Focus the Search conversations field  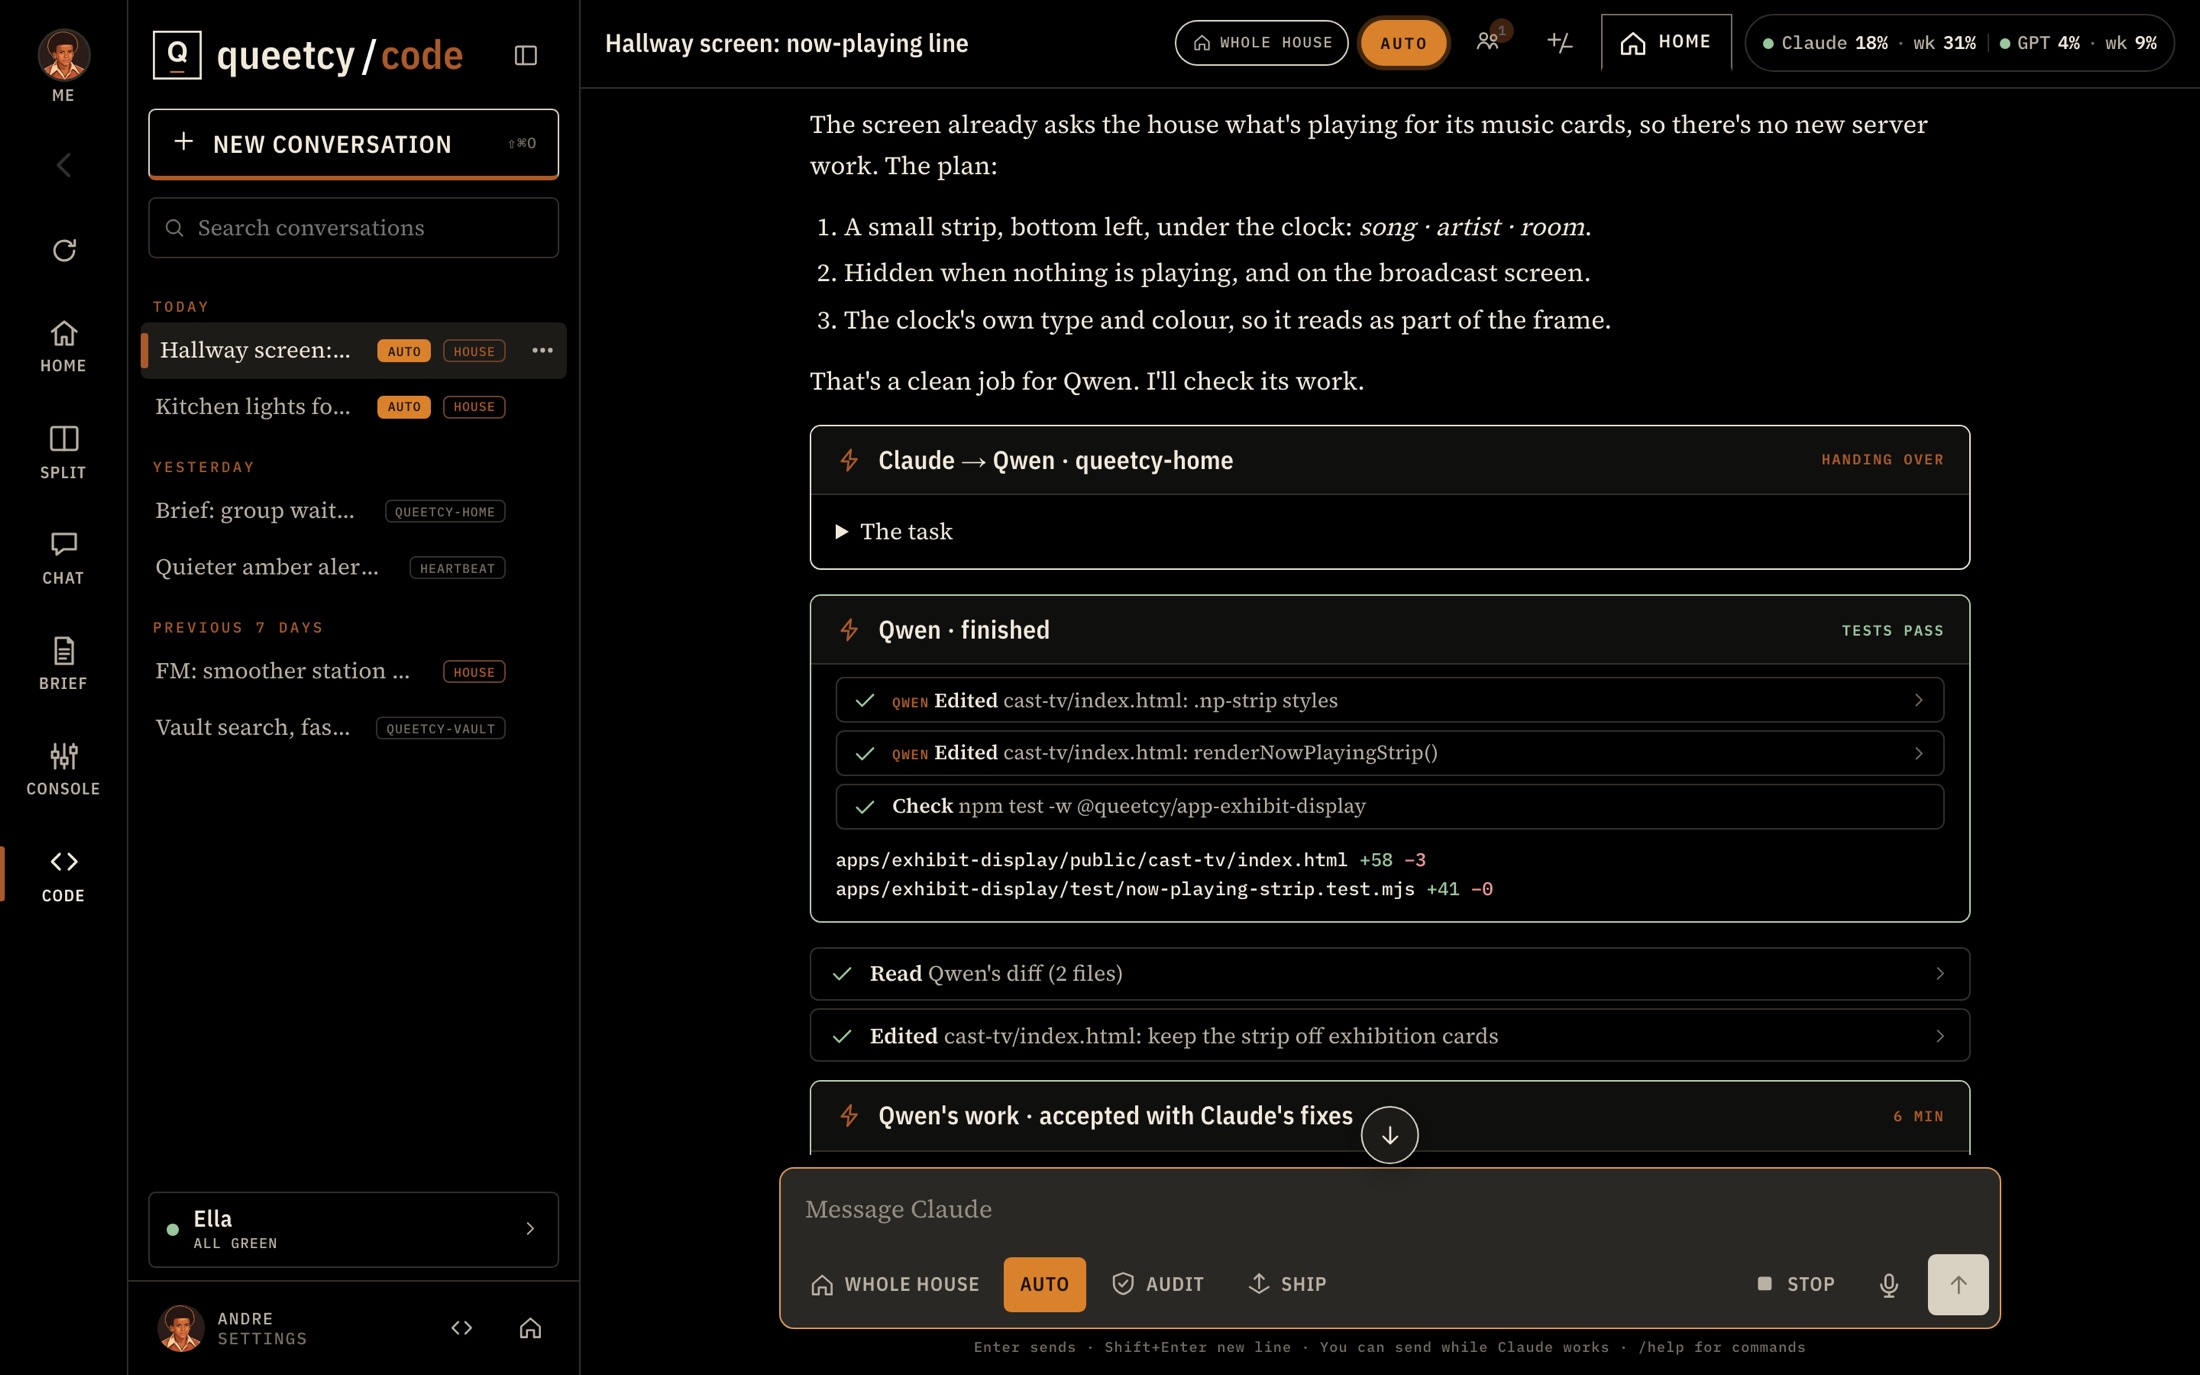coord(353,228)
